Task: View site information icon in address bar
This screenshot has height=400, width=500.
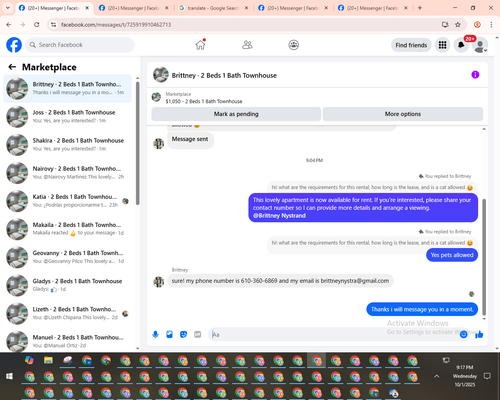Action: pyautogui.click(x=53, y=24)
